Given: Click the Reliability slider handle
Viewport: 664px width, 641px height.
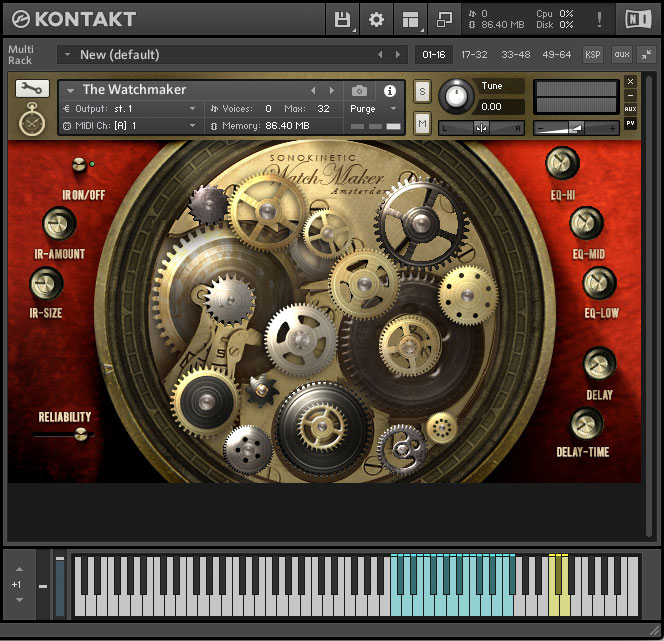Looking at the screenshot, I should pos(80,434).
